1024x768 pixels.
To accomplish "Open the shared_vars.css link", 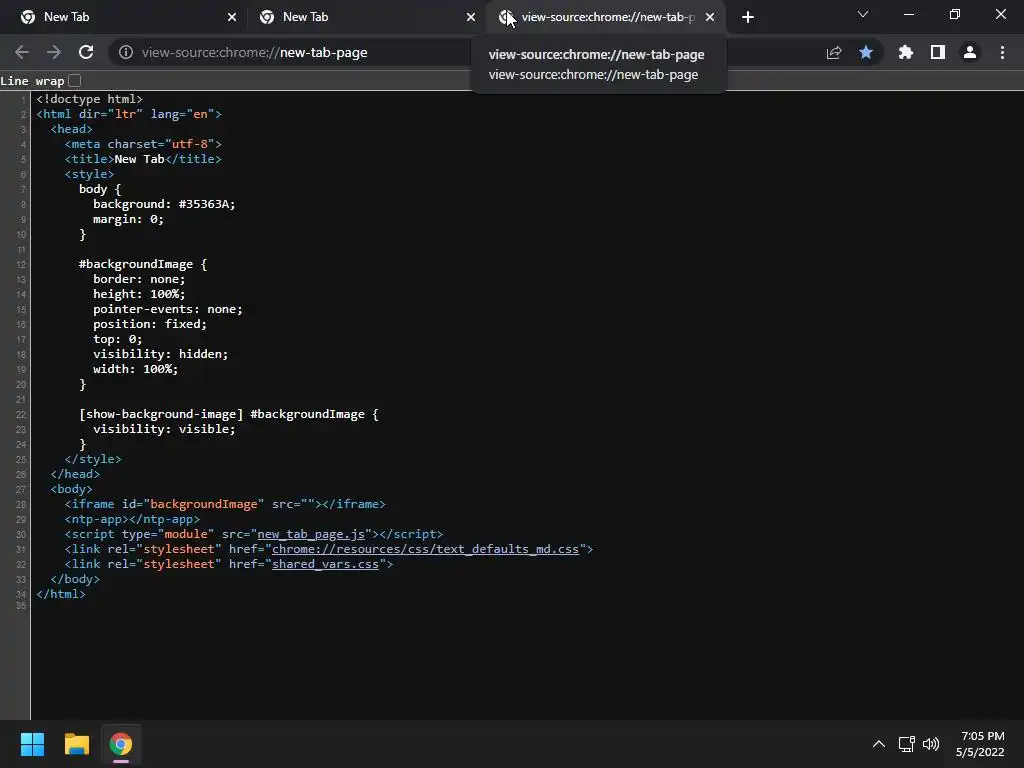I will coord(325,564).
